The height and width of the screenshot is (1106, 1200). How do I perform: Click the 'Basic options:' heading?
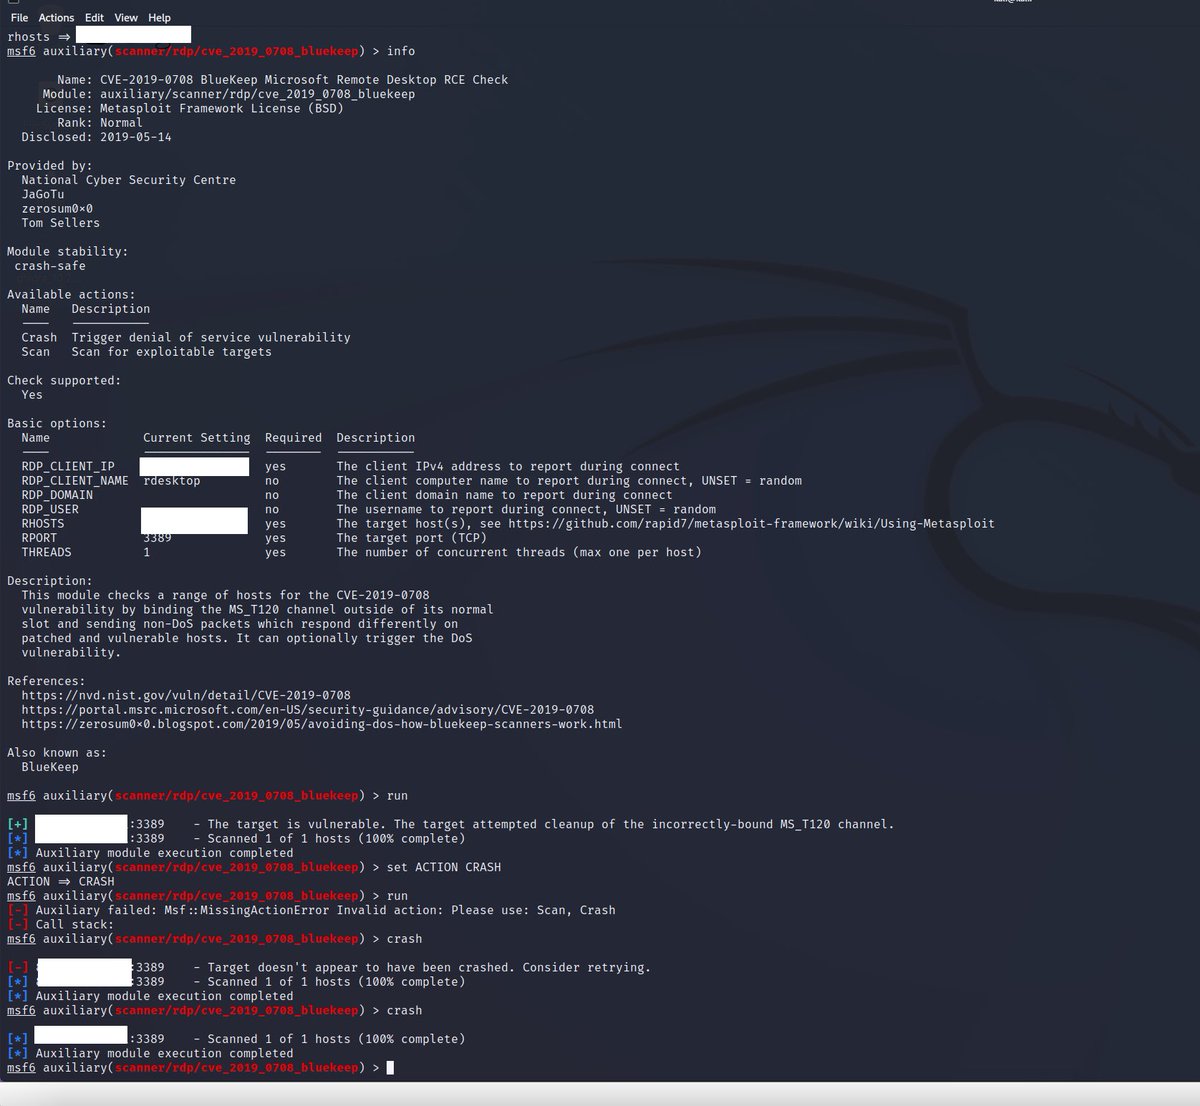tap(57, 424)
